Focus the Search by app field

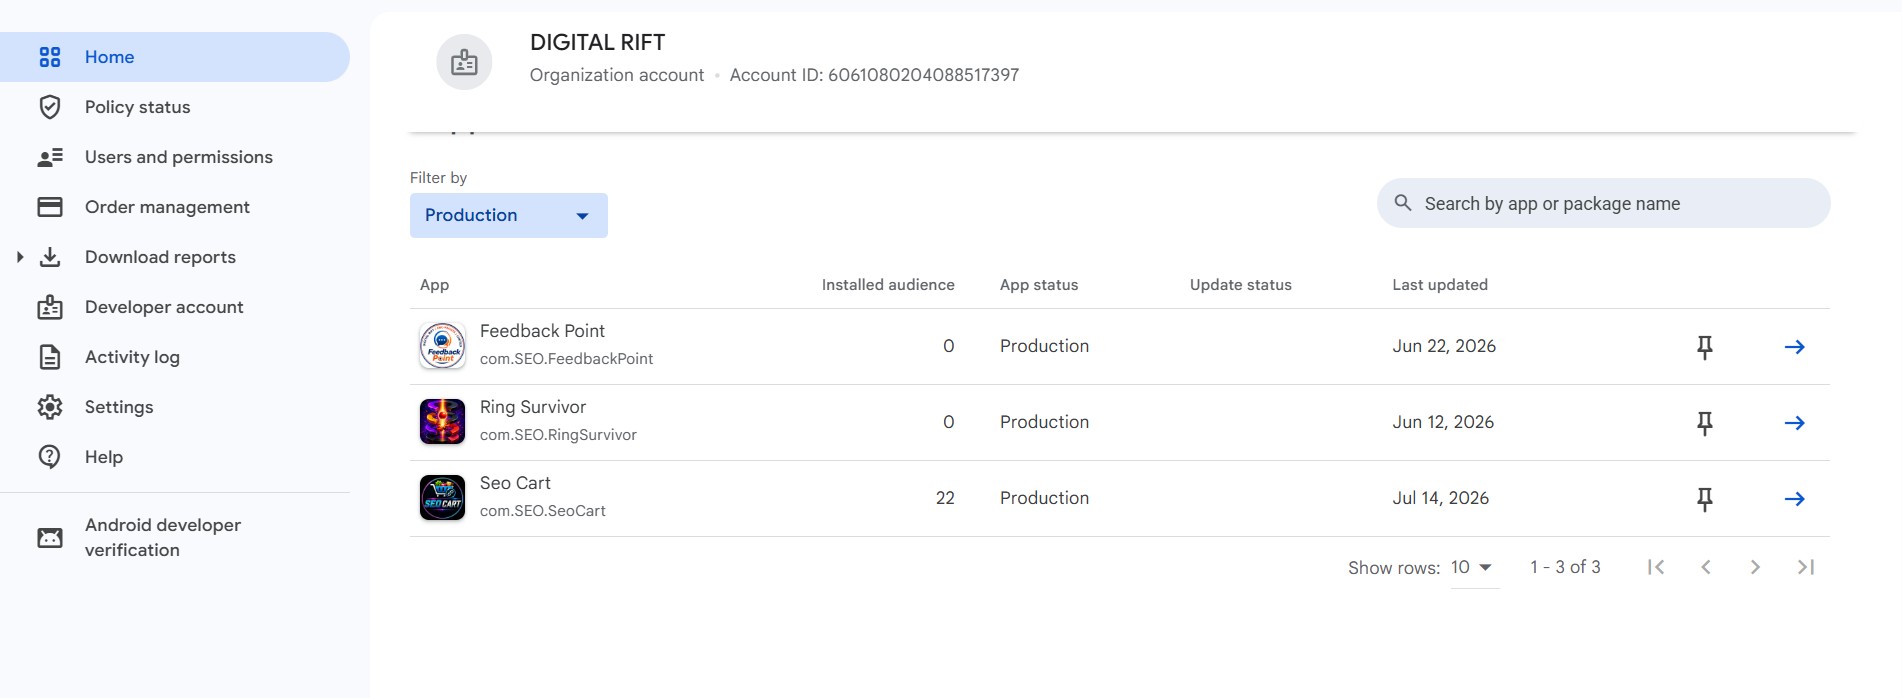tap(1604, 203)
